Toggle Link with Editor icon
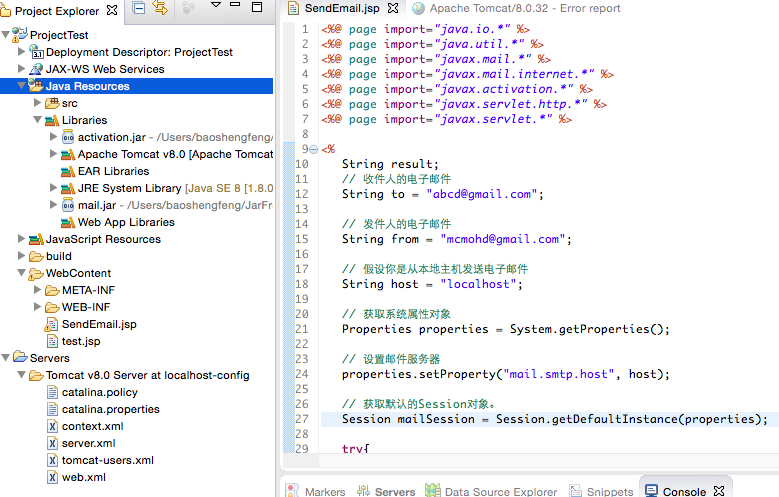Viewport: 779px width, 497px height. pyautogui.click(x=160, y=8)
